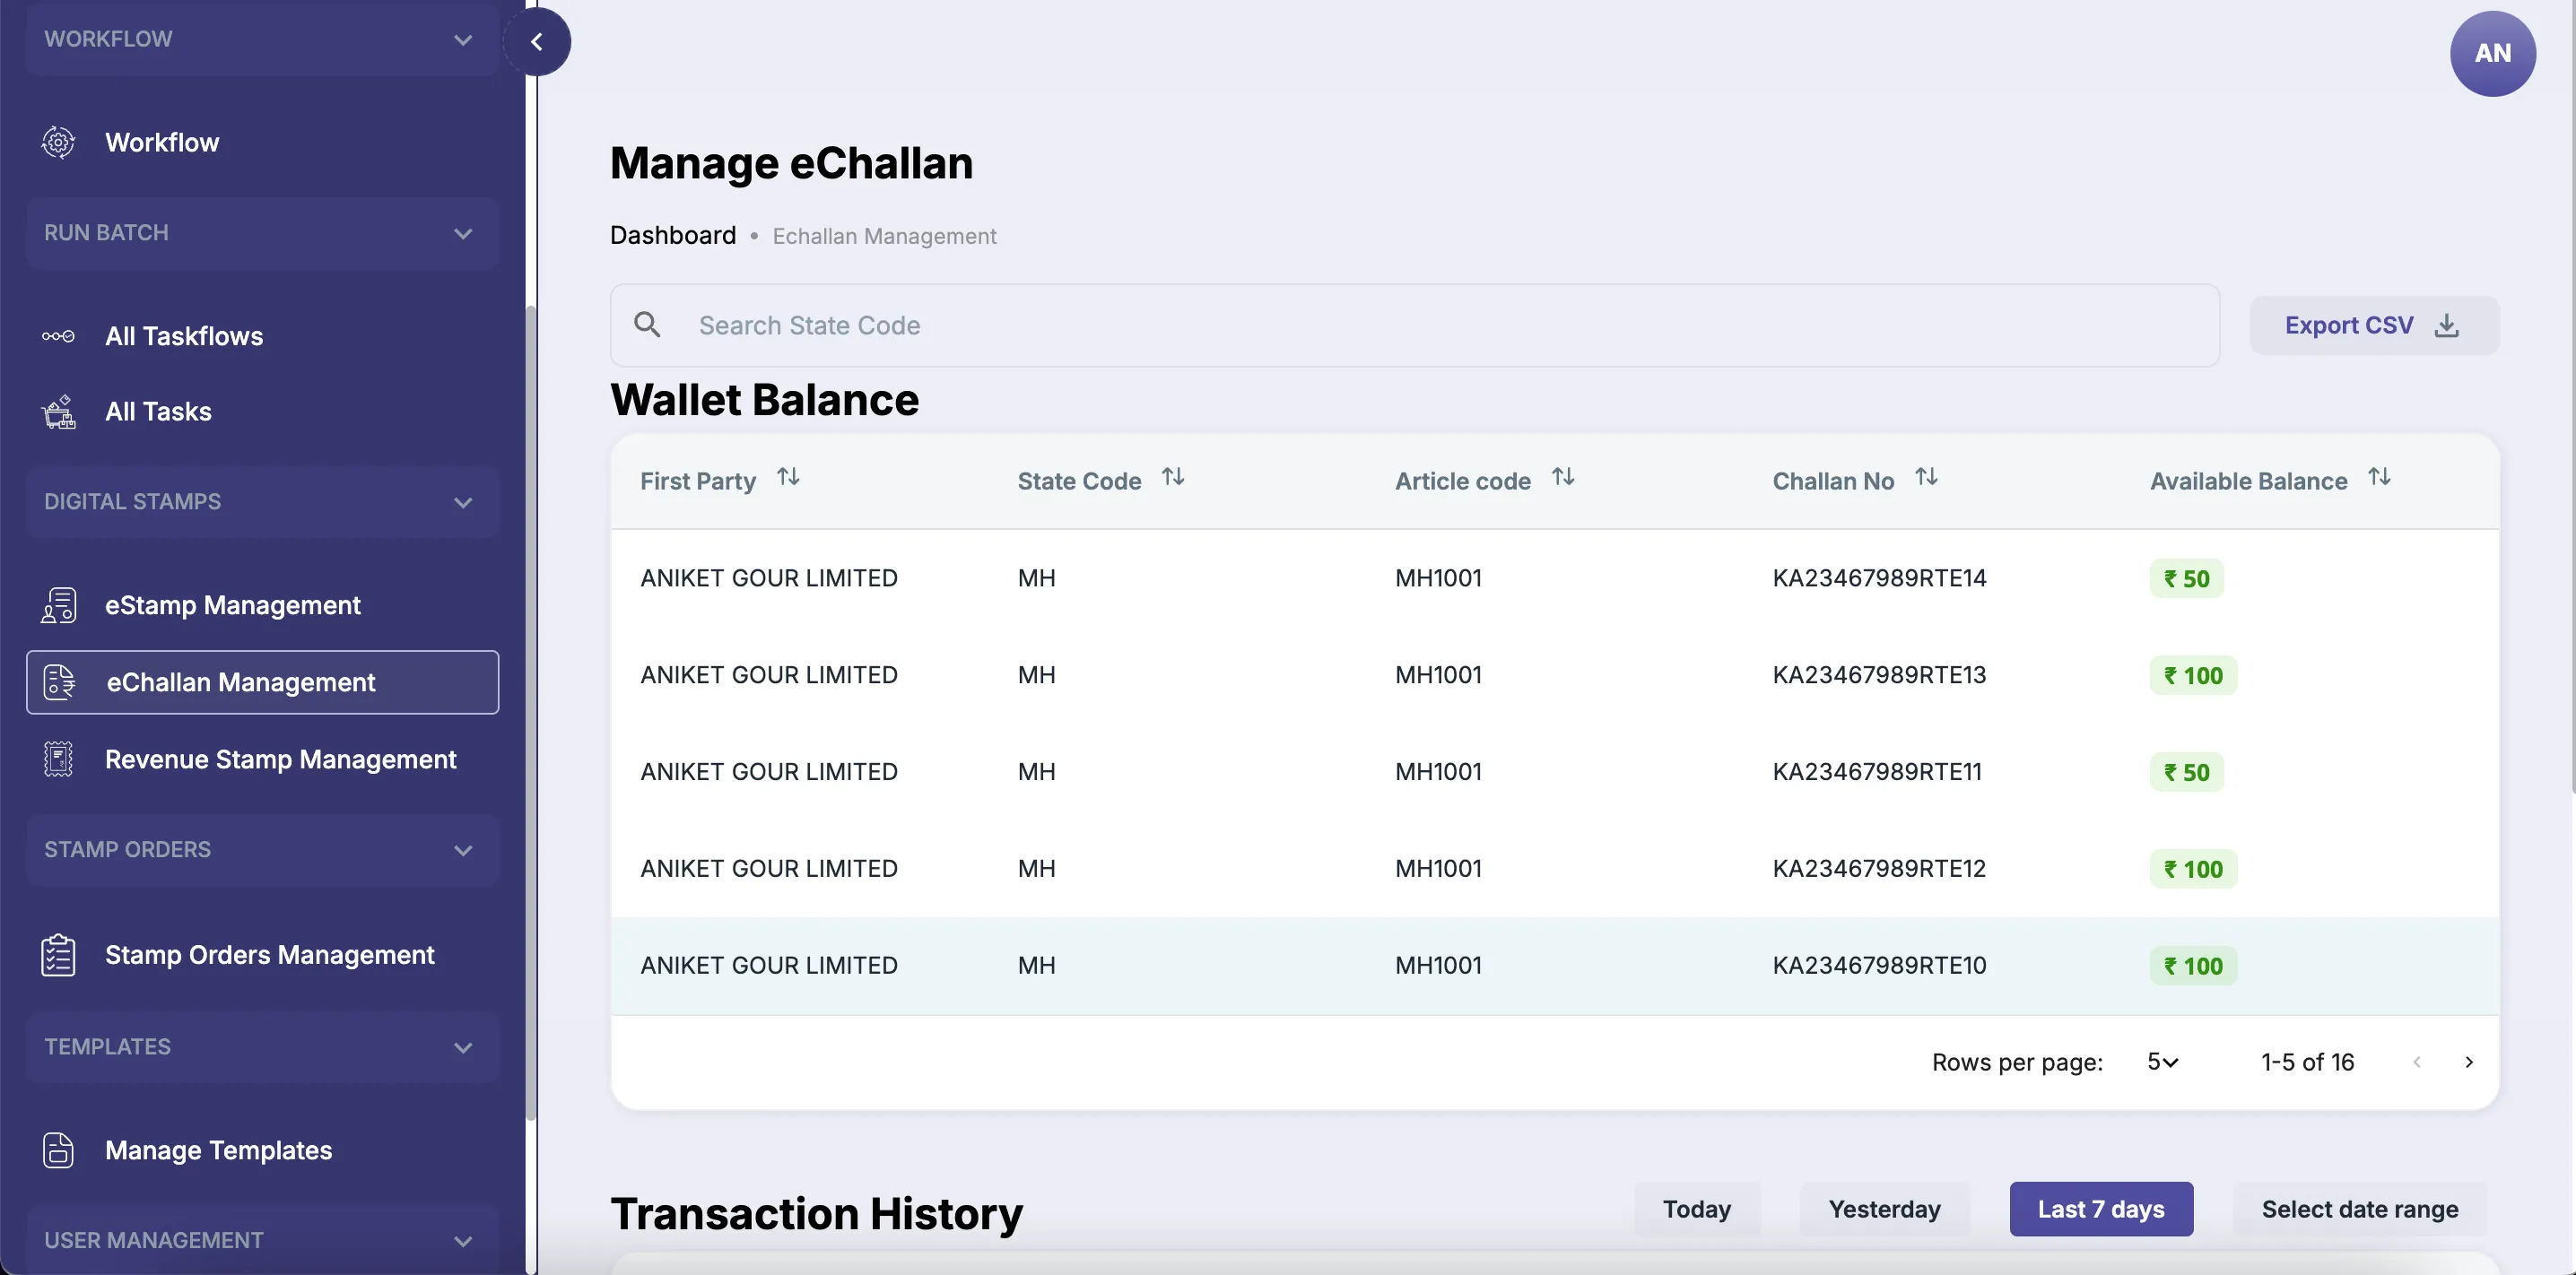Sort by Challan No column arrows
The width and height of the screenshot is (2576, 1275).
[x=1926, y=477]
